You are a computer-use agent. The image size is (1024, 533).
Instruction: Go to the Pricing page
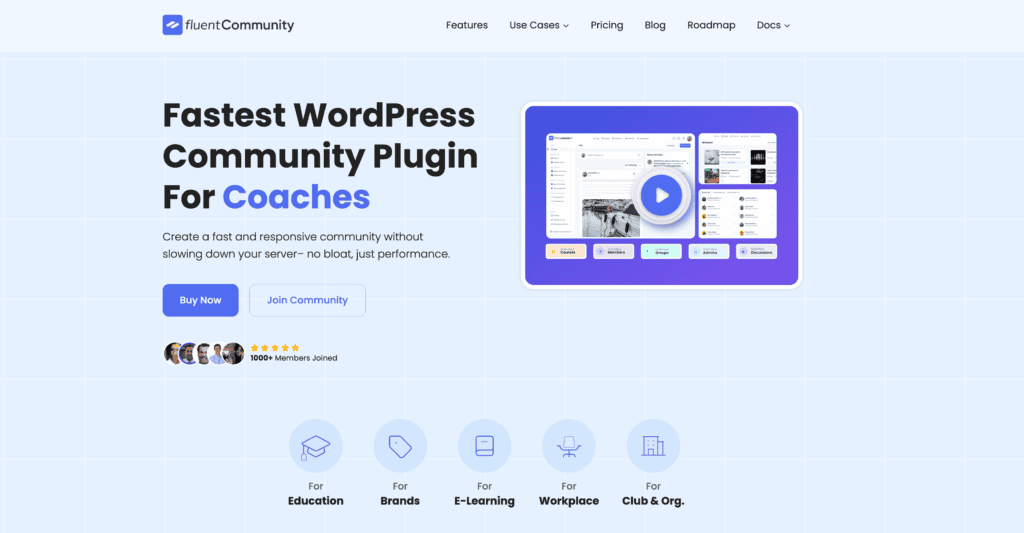607,25
